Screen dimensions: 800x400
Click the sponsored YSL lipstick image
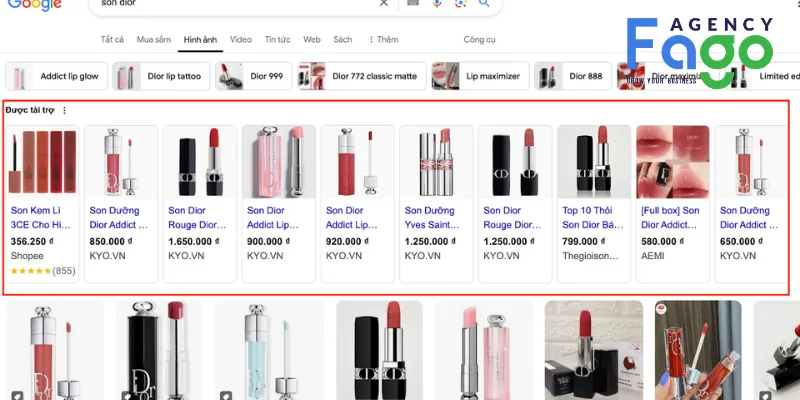(x=436, y=162)
